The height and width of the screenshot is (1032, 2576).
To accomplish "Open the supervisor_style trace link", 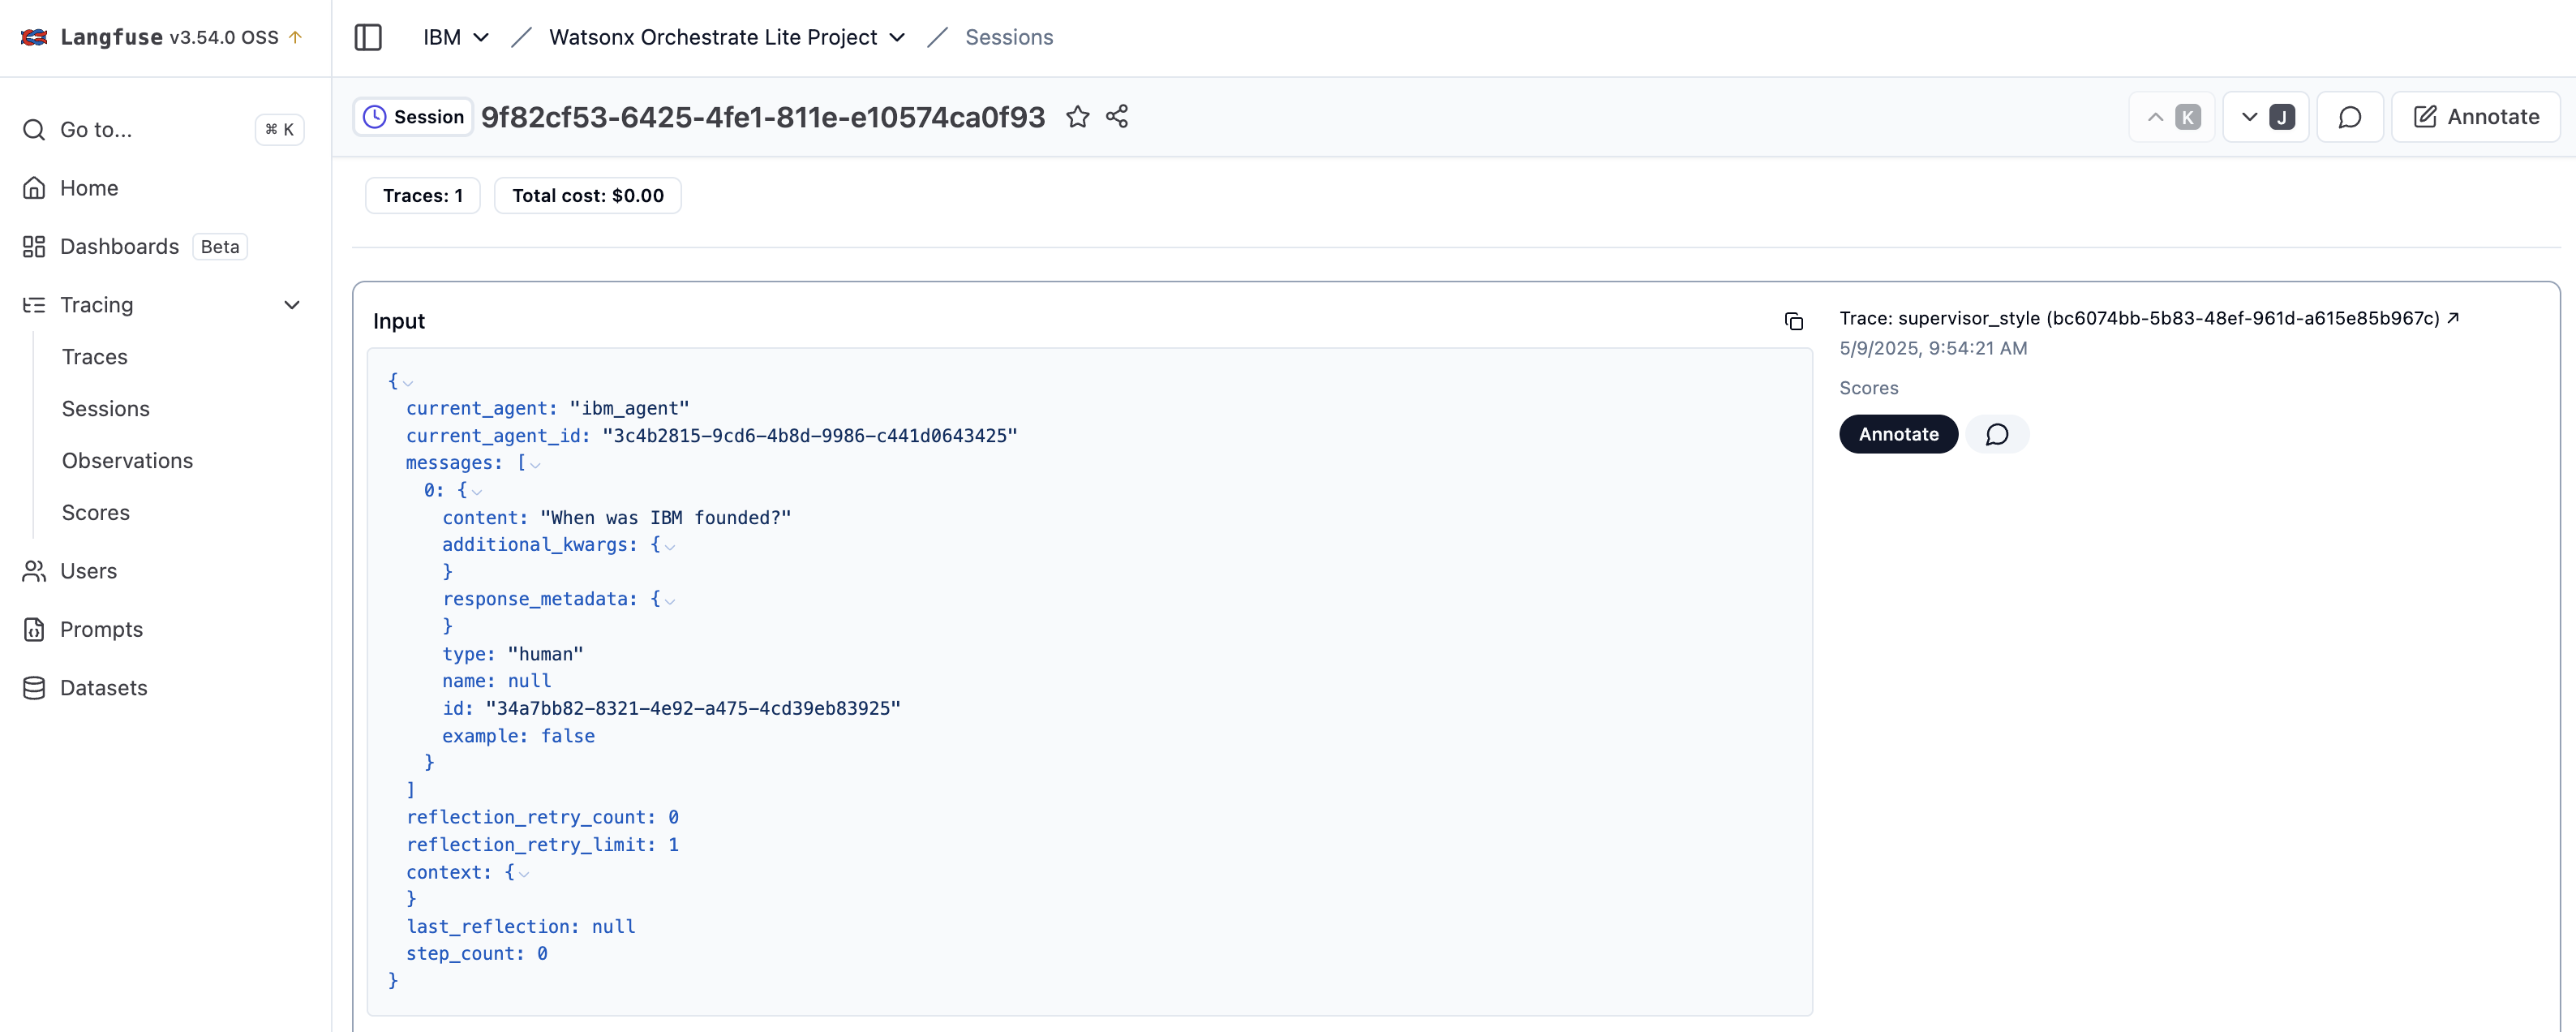I will point(2149,318).
